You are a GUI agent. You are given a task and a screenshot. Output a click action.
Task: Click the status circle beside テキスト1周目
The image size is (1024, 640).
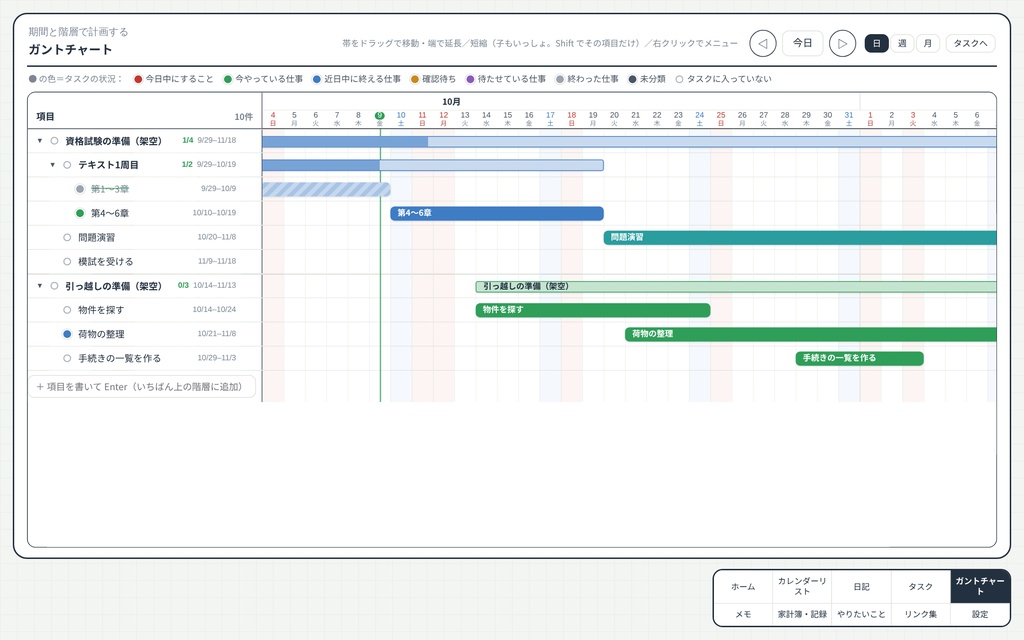click(x=67, y=165)
